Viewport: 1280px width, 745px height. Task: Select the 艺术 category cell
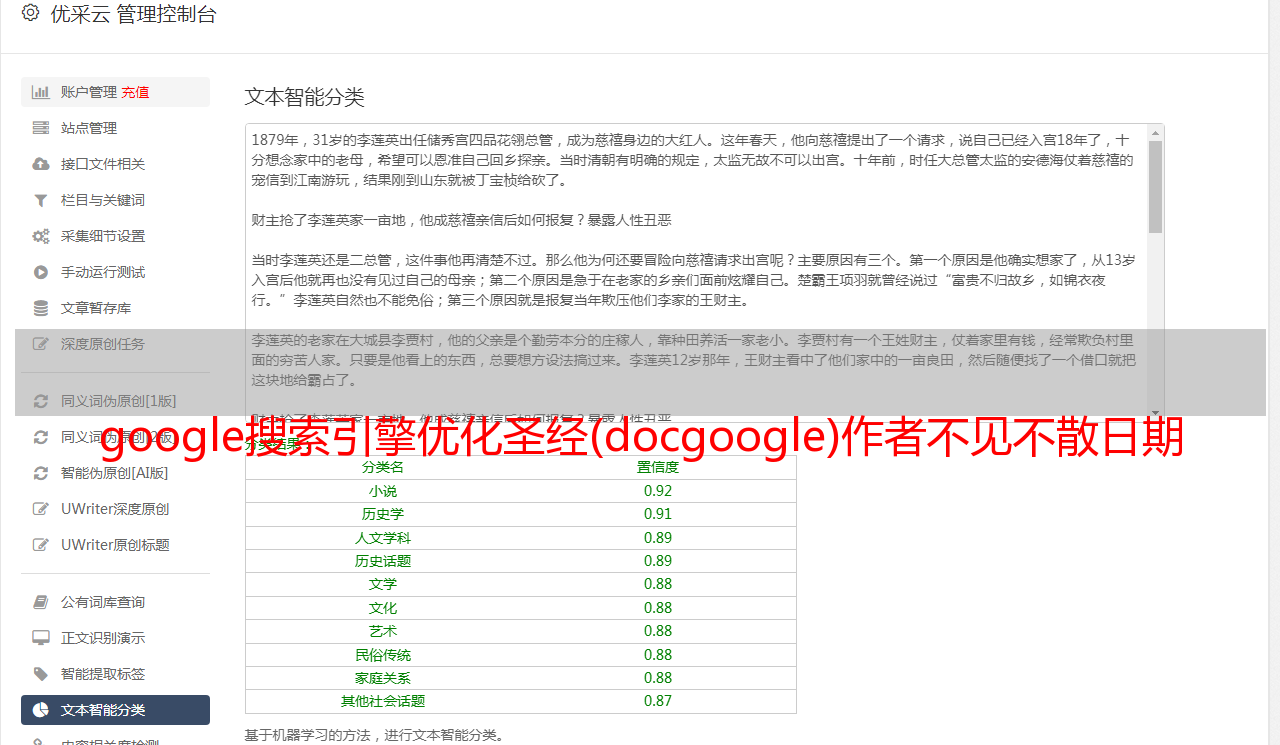pos(383,631)
